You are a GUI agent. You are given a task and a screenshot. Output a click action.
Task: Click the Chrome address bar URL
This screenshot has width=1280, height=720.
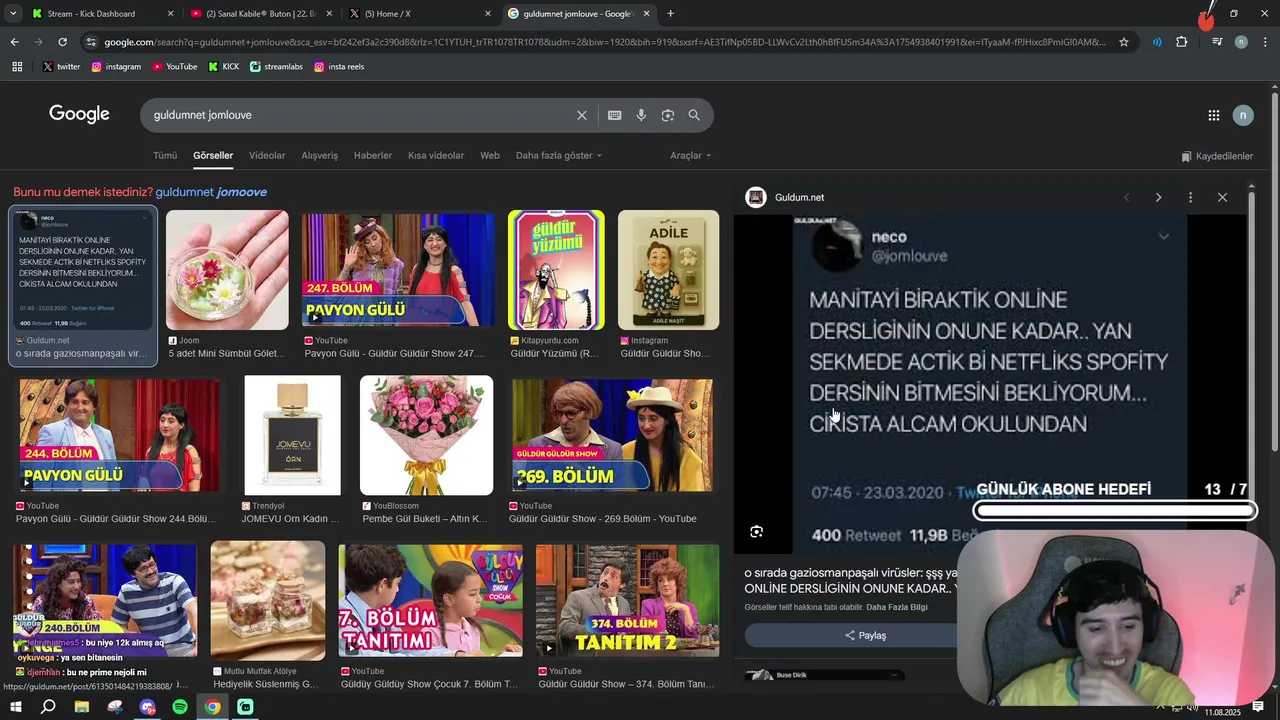pyautogui.click(x=605, y=42)
